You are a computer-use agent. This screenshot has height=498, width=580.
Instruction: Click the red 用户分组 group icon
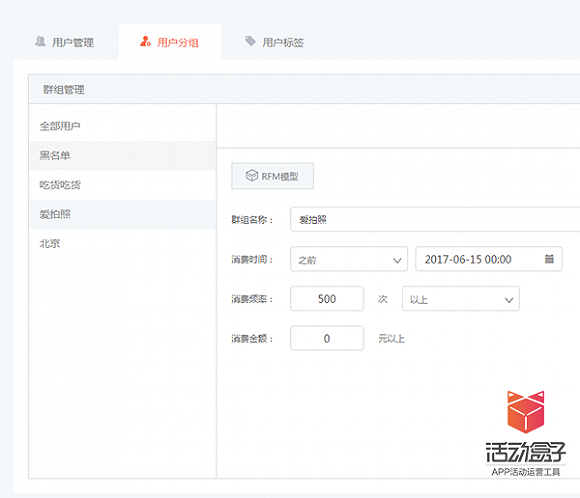[145, 41]
